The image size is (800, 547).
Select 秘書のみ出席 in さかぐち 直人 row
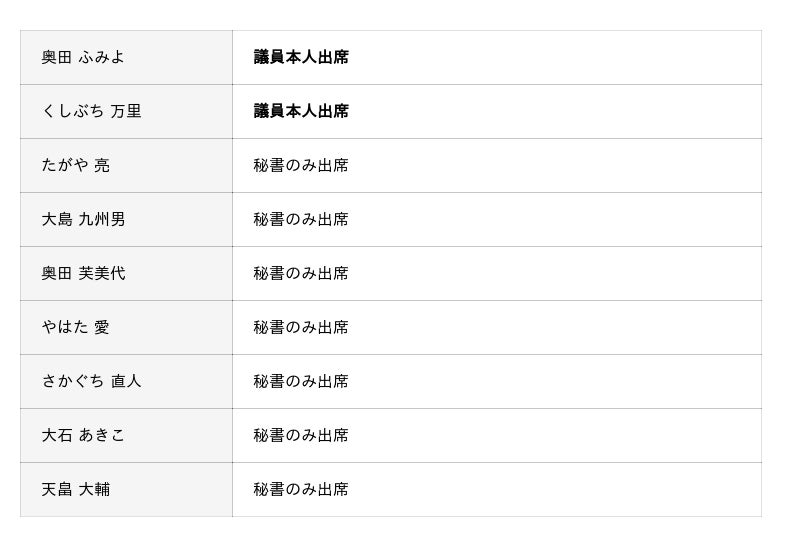301,382
